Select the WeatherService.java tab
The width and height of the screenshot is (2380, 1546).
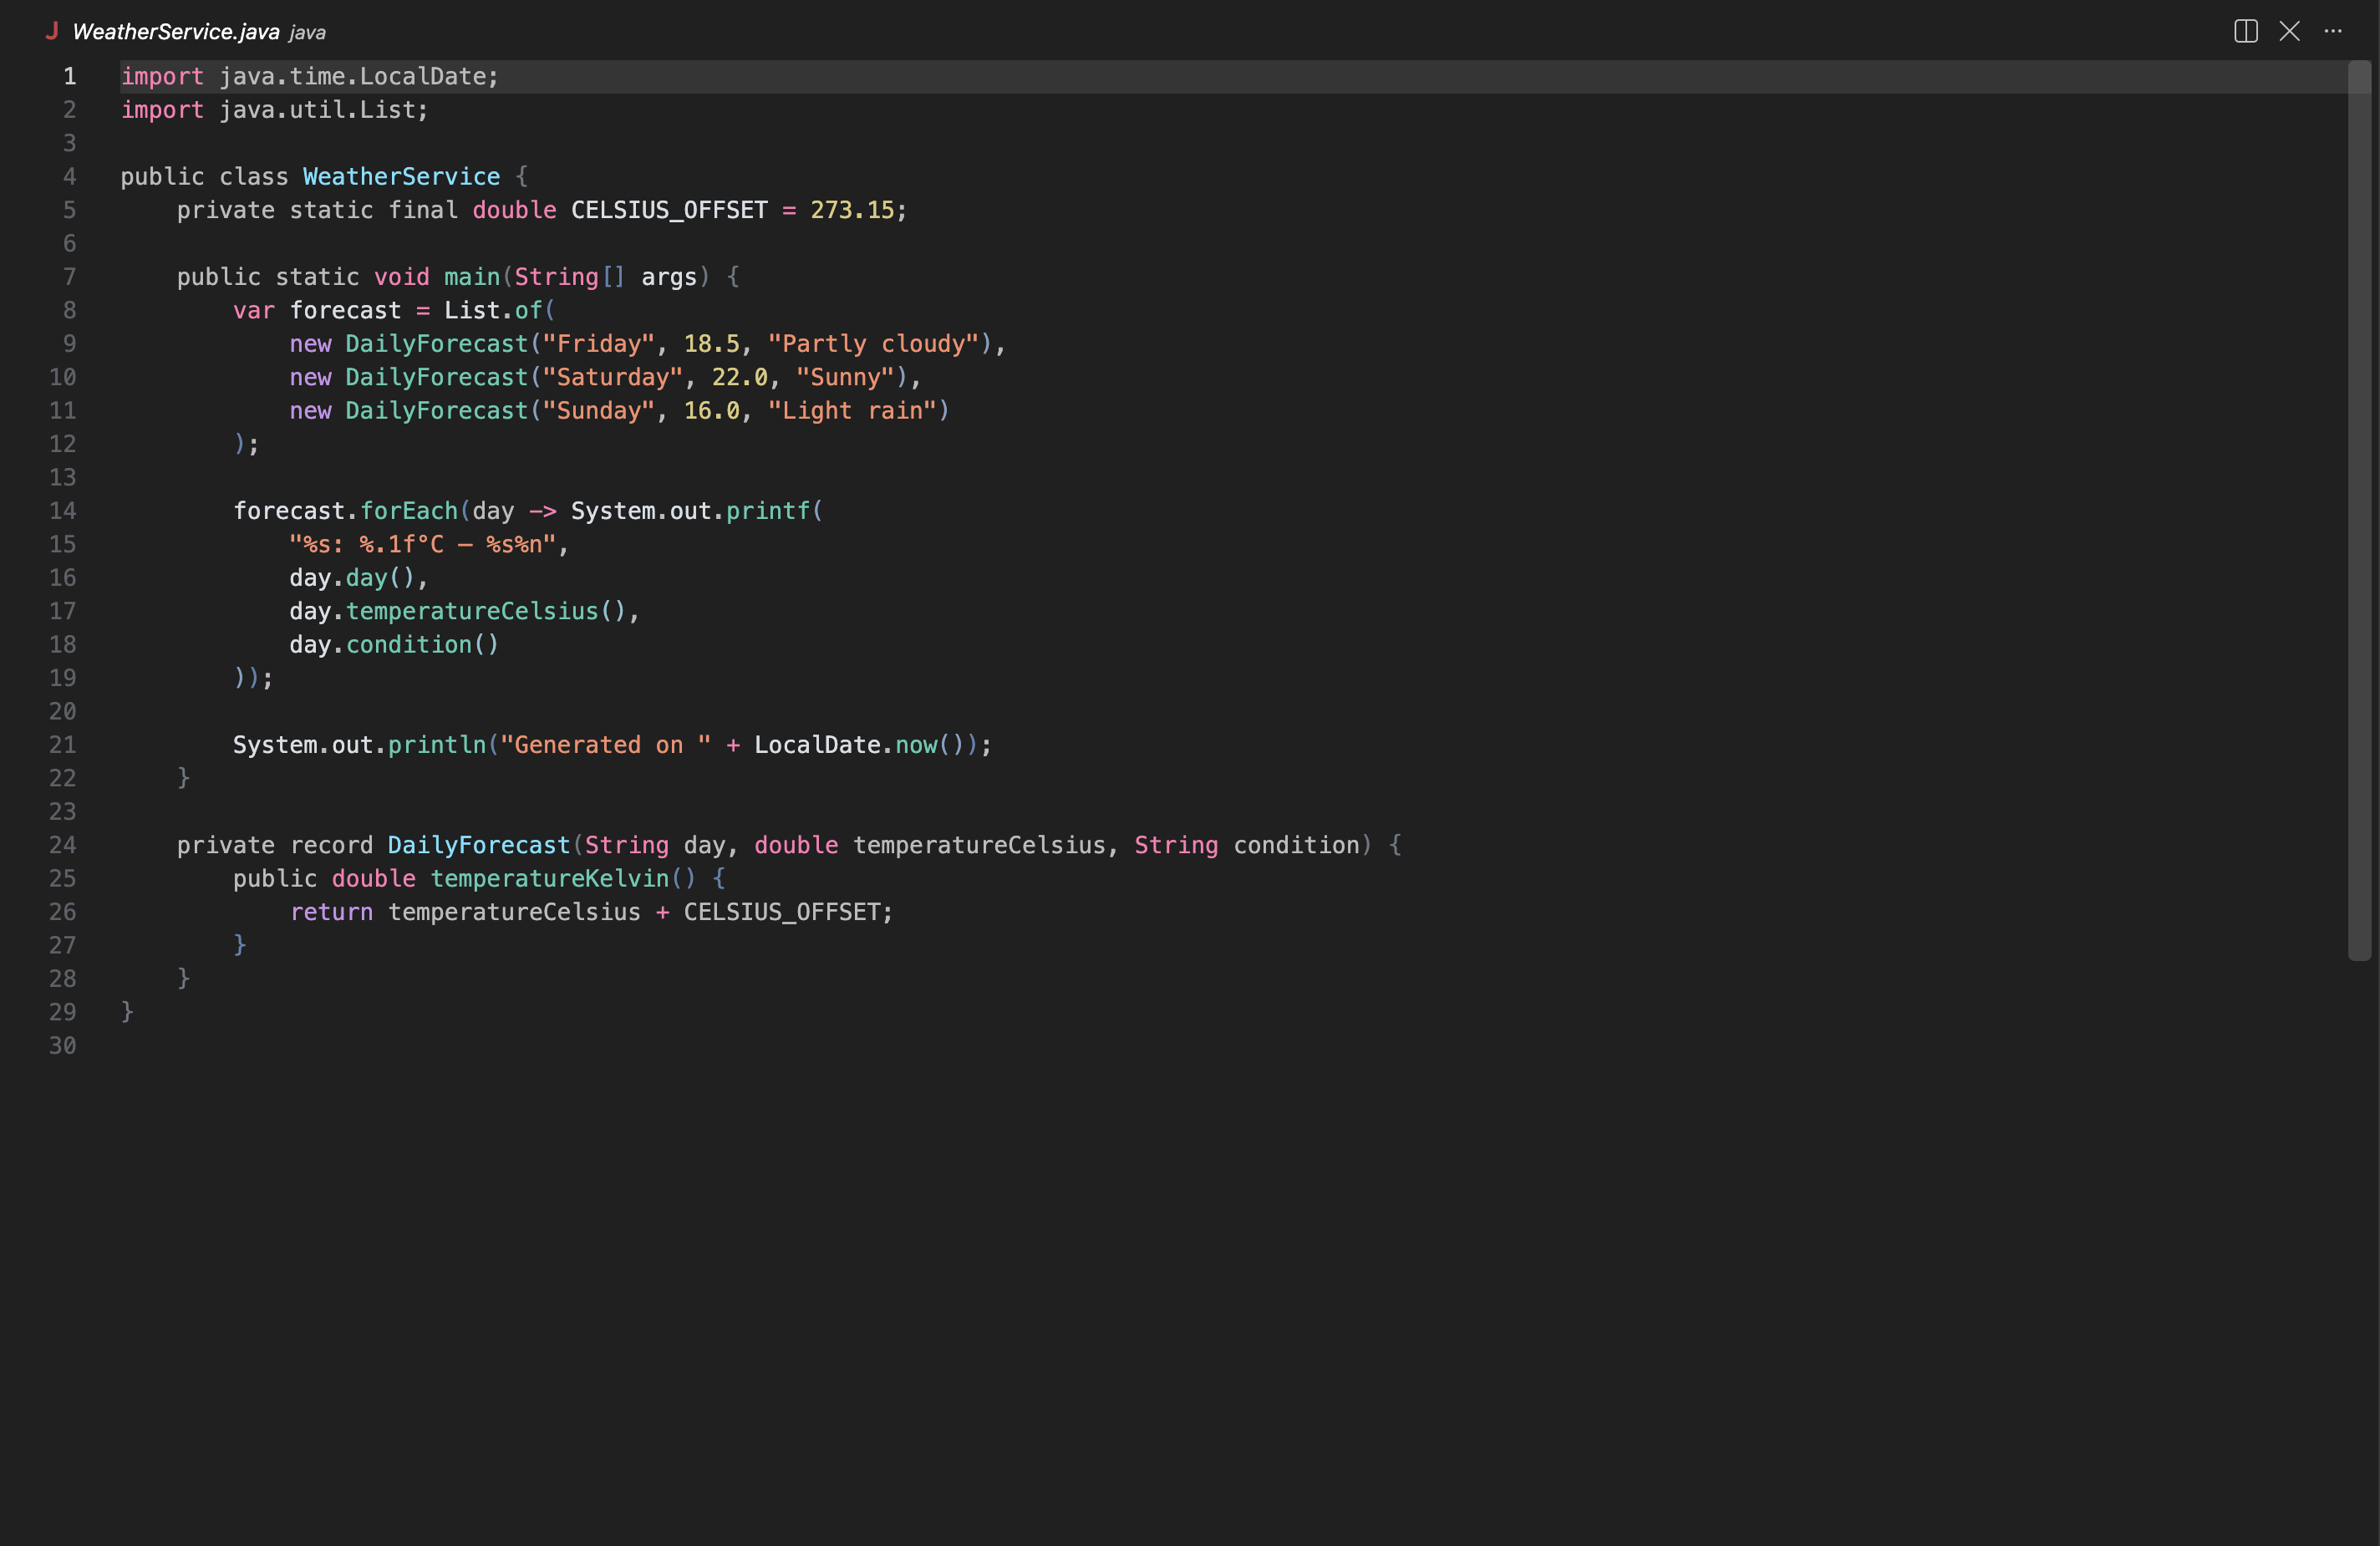(176, 32)
